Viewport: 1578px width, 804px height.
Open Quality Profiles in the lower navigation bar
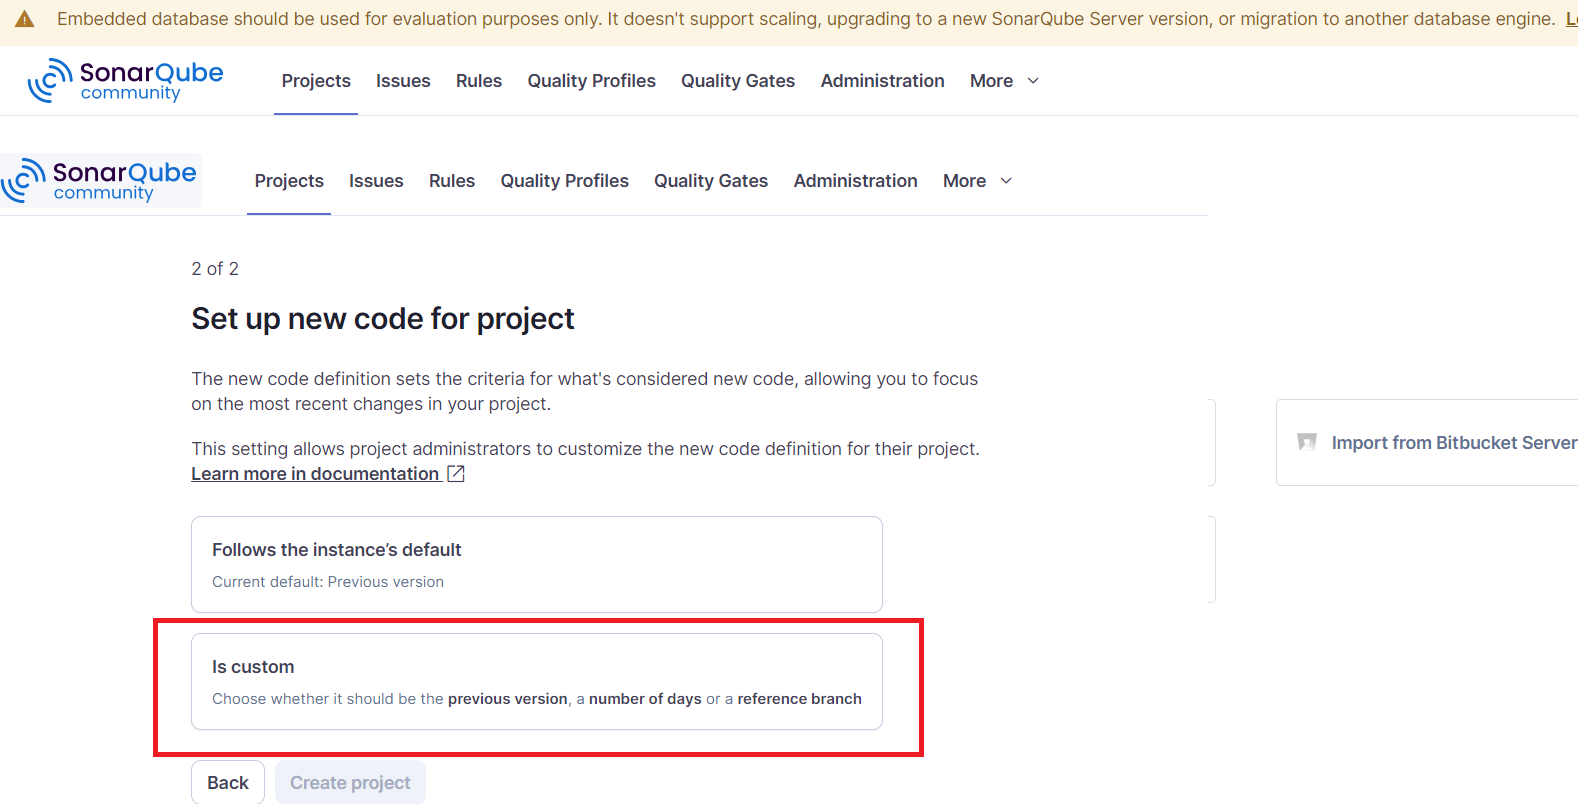tap(564, 181)
